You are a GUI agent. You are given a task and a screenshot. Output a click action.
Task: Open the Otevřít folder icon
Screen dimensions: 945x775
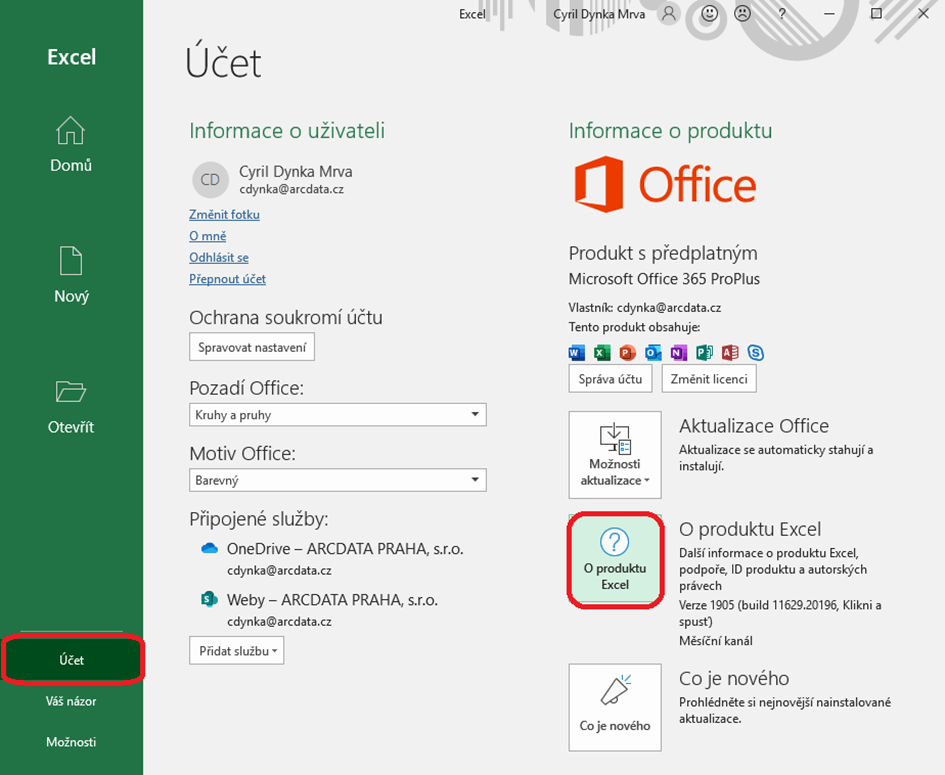click(x=71, y=392)
